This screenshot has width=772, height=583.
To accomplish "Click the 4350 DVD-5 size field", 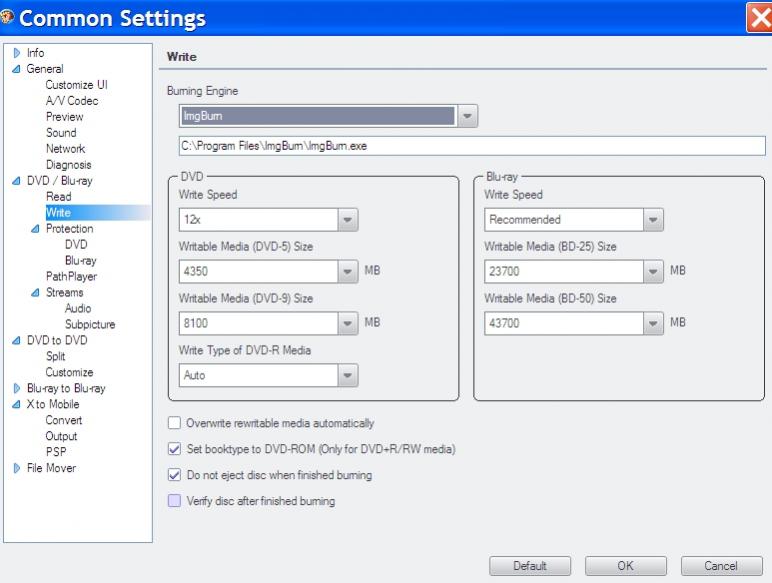I will (258, 271).
